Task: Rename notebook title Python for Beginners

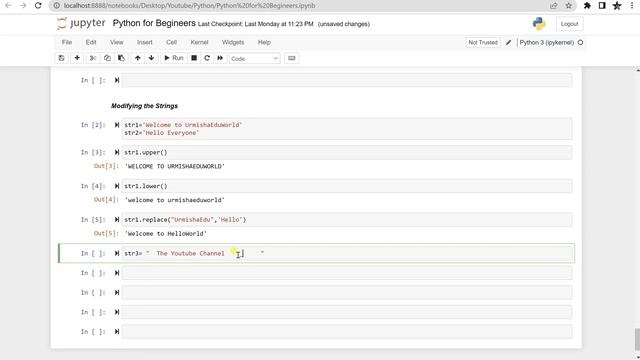Action: click(154, 23)
